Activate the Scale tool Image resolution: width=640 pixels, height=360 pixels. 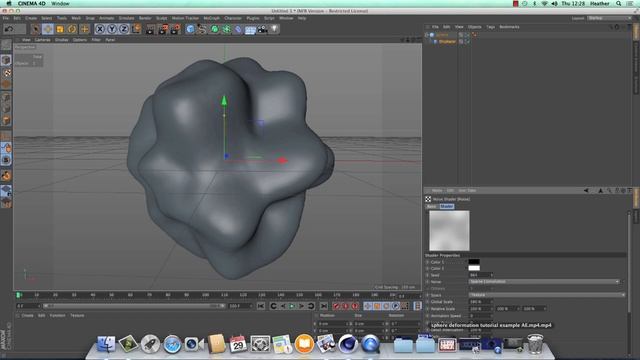pos(60,29)
